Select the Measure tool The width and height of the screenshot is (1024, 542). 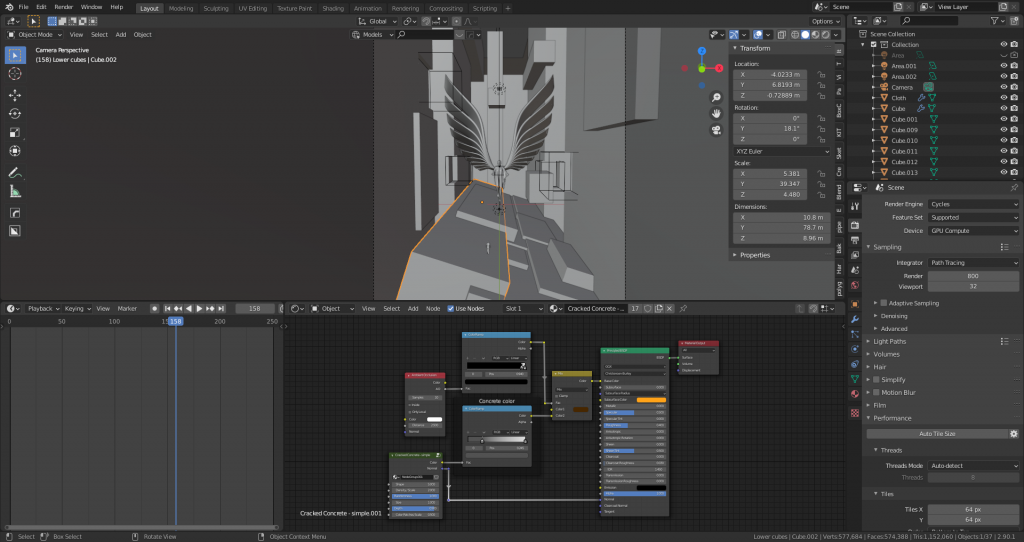coord(15,192)
